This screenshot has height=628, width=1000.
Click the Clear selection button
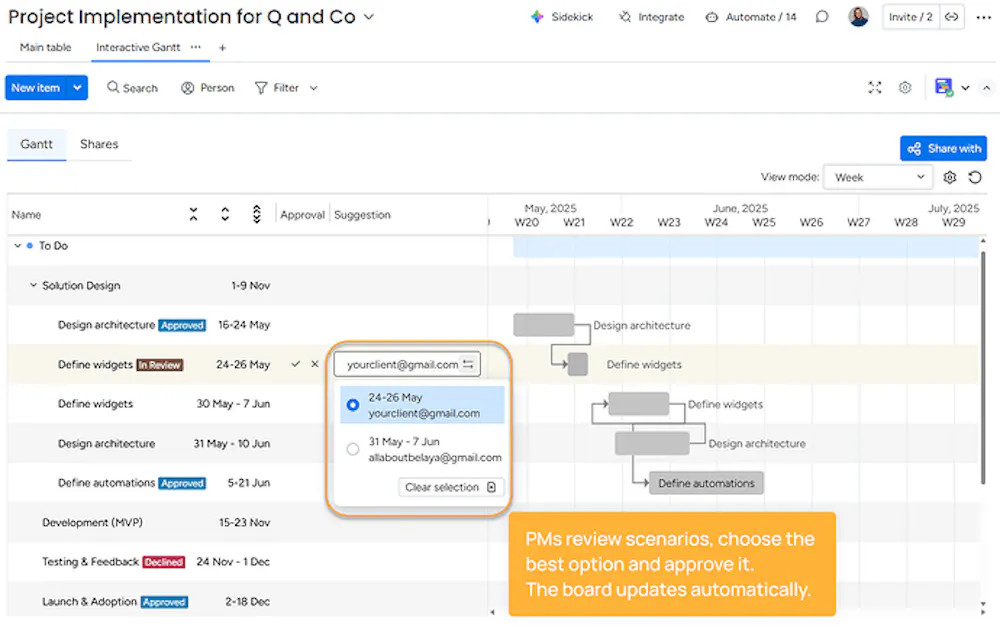pos(452,488)
